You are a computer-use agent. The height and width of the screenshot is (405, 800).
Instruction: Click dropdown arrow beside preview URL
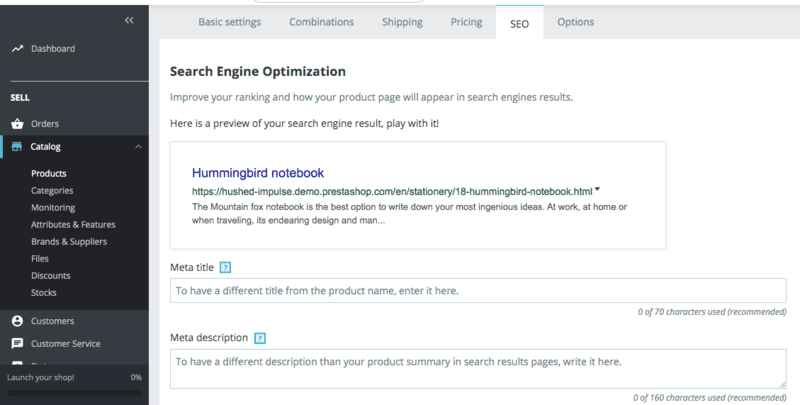point(597,190)
